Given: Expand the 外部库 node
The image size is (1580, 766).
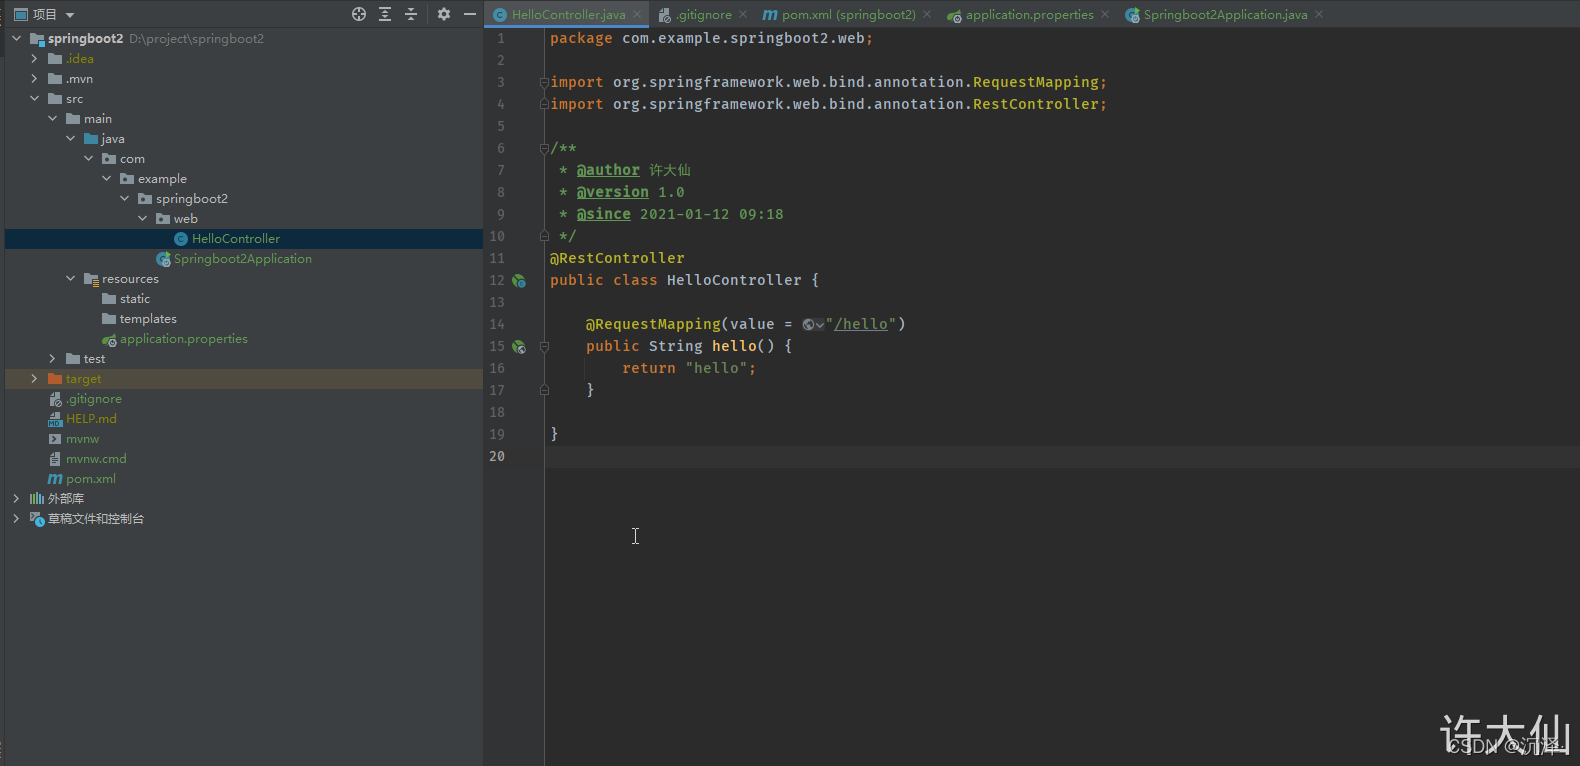Looking at the screenshot, I should click(x=16, y=499).
